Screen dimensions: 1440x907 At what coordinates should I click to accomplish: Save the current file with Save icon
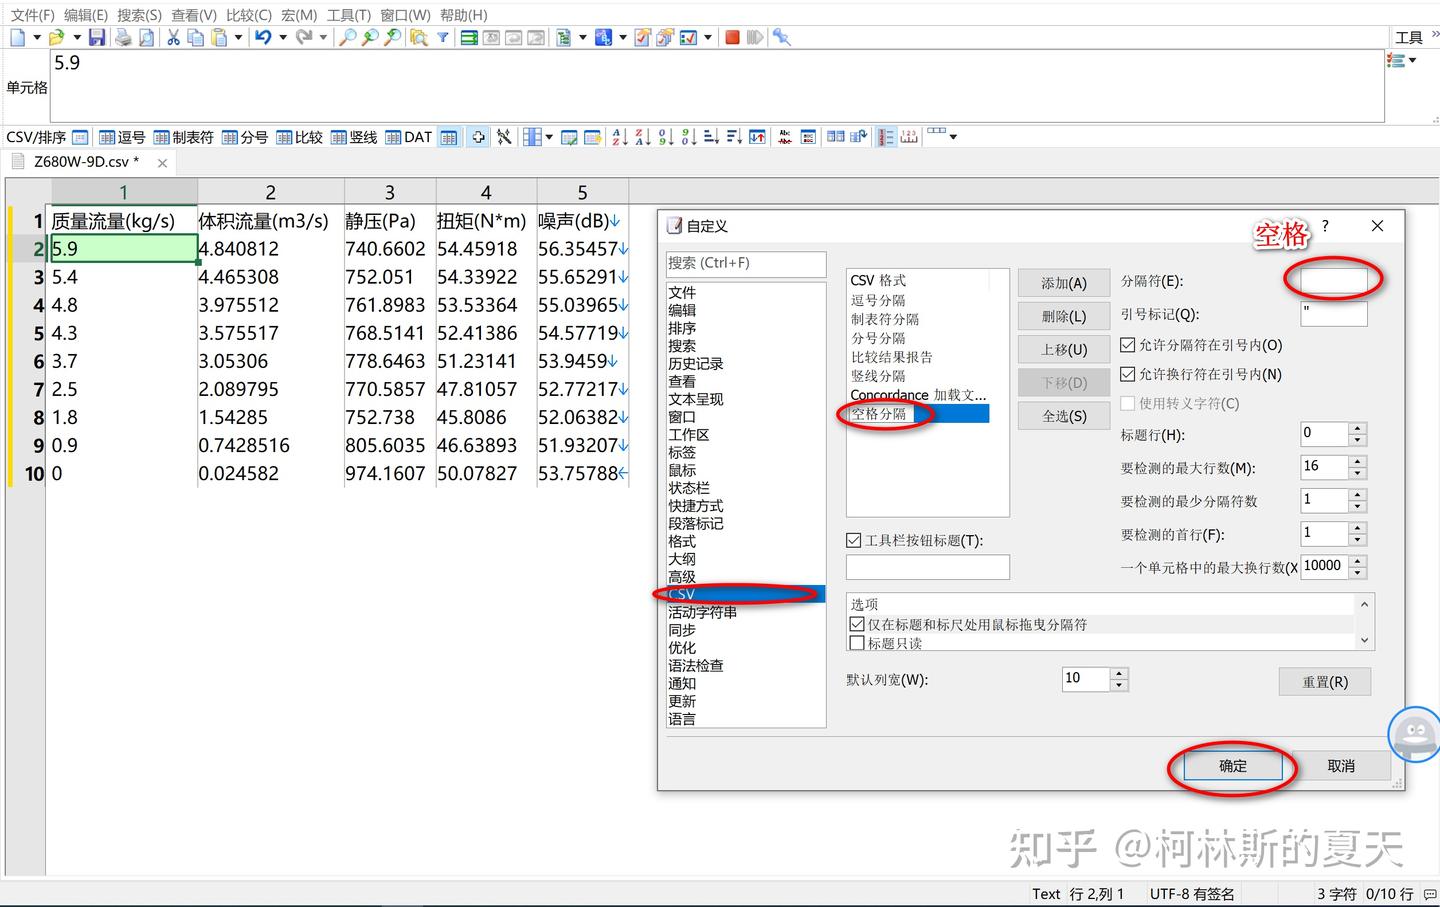(97, 37)
